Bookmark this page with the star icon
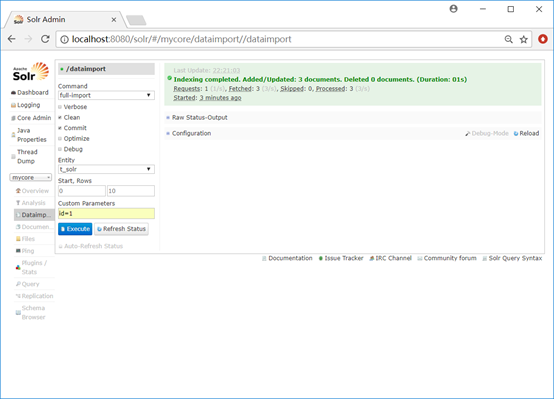 524,39
